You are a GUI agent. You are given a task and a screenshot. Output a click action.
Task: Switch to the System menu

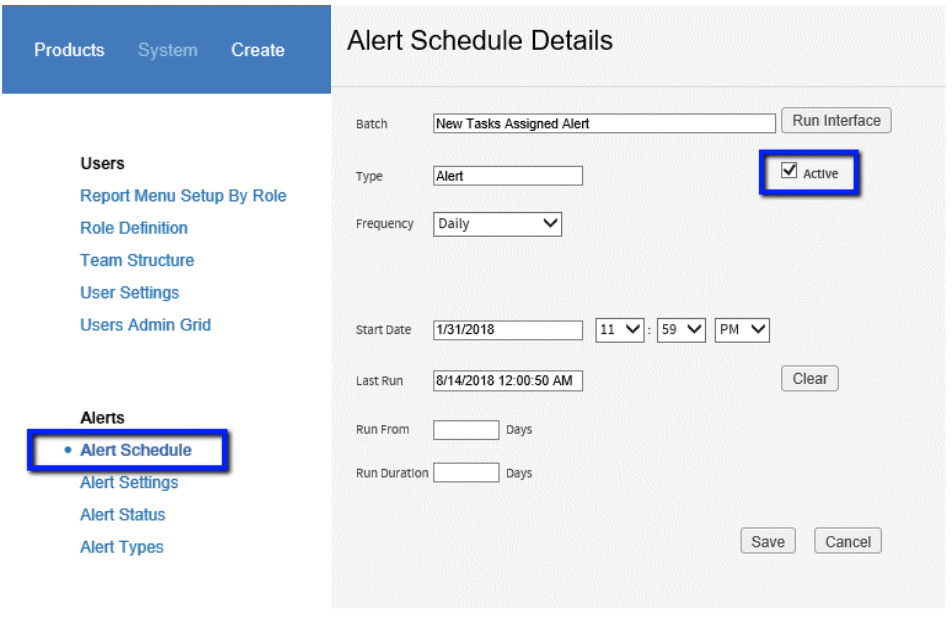tap(168, 50)
